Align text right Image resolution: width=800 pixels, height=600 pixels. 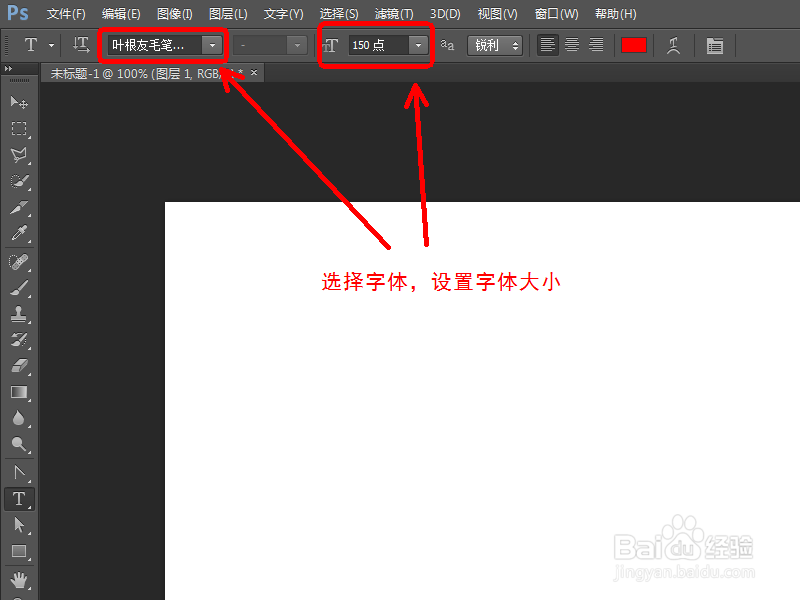(596, 45)
